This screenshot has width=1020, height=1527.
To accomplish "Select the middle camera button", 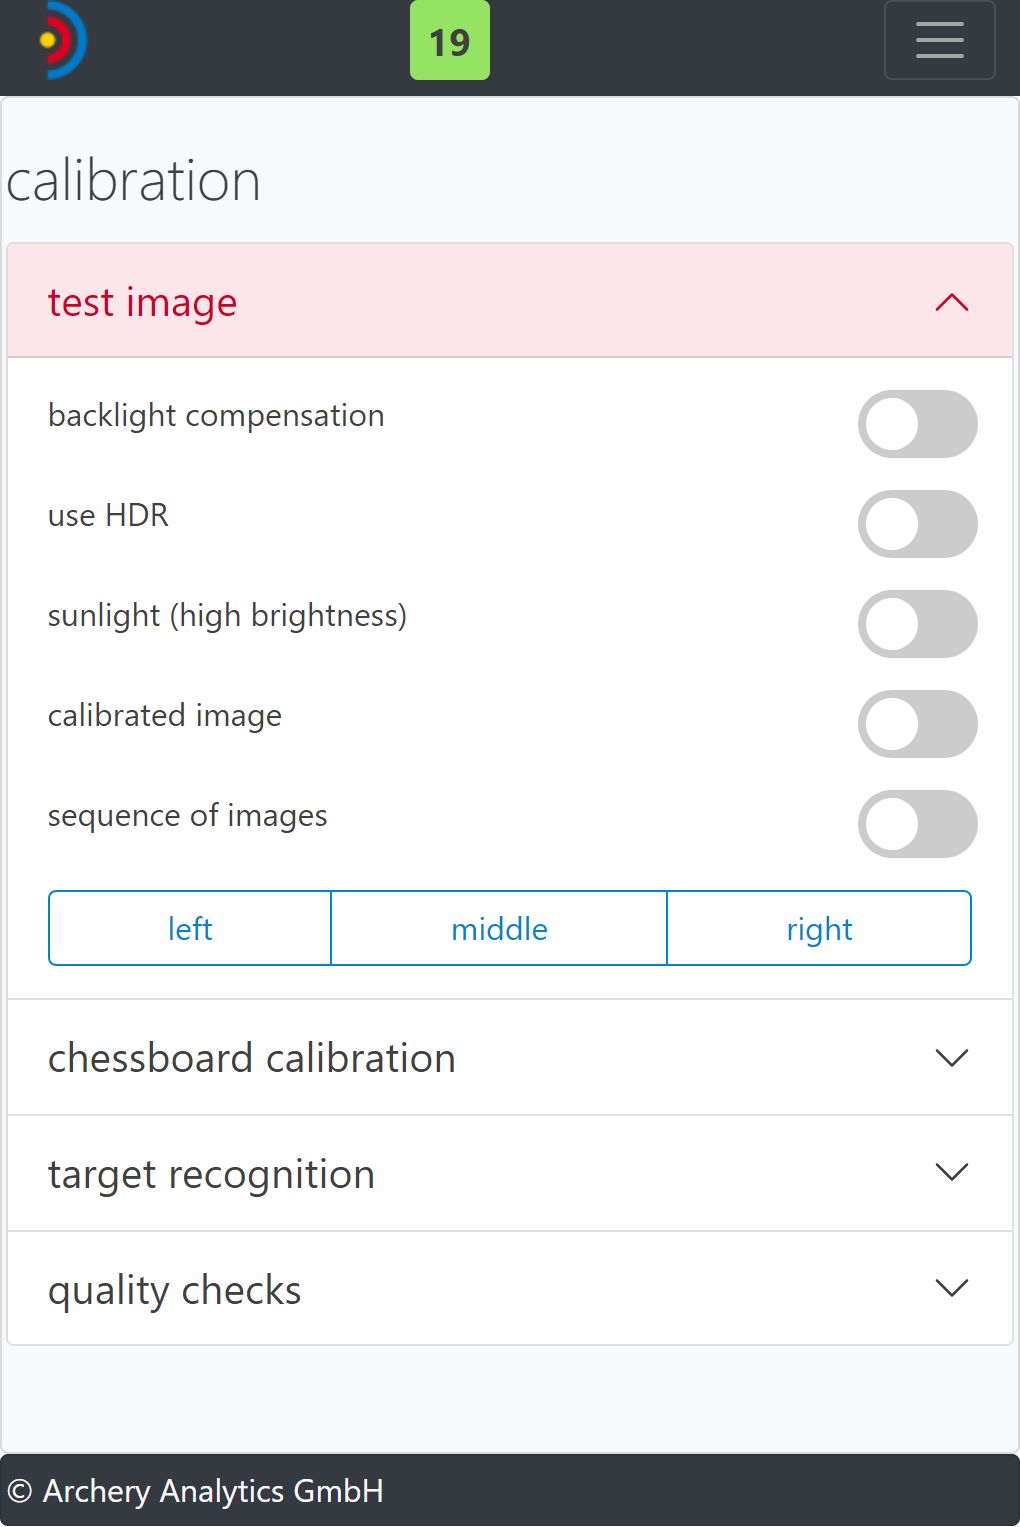I will pos(499,929).
